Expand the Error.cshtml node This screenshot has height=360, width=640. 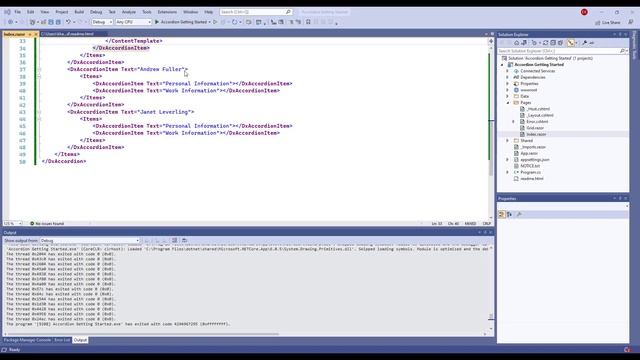click(513, 122)
